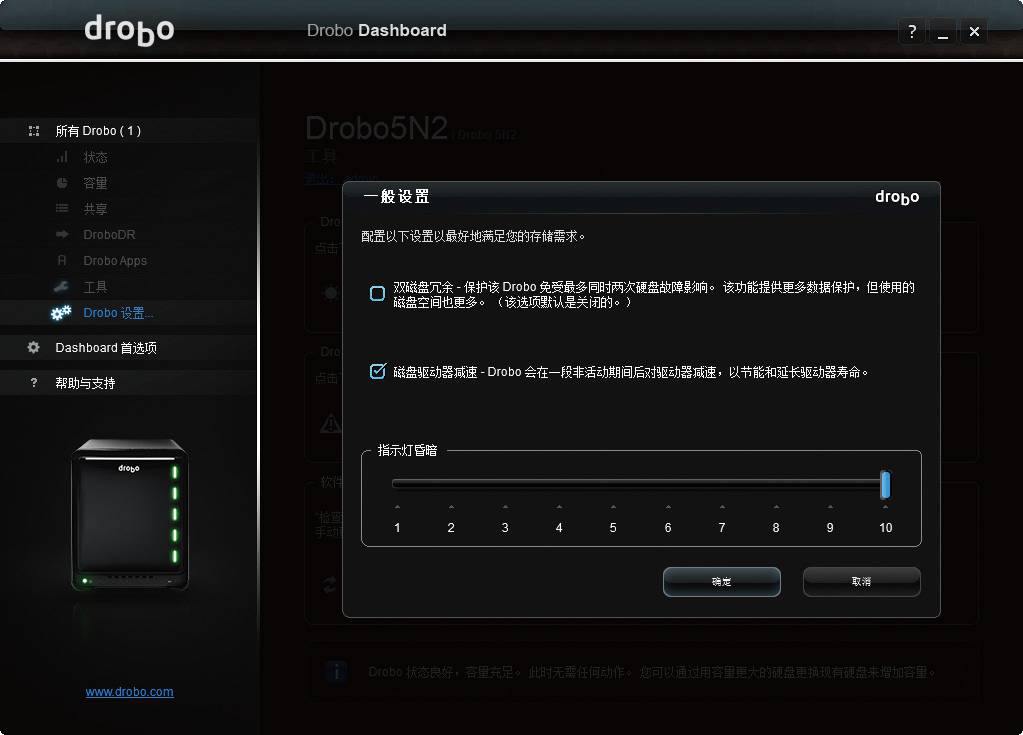Open the 共享 shares menu item
Screen dimensions: 1023x735
click(x=95, y=209)
